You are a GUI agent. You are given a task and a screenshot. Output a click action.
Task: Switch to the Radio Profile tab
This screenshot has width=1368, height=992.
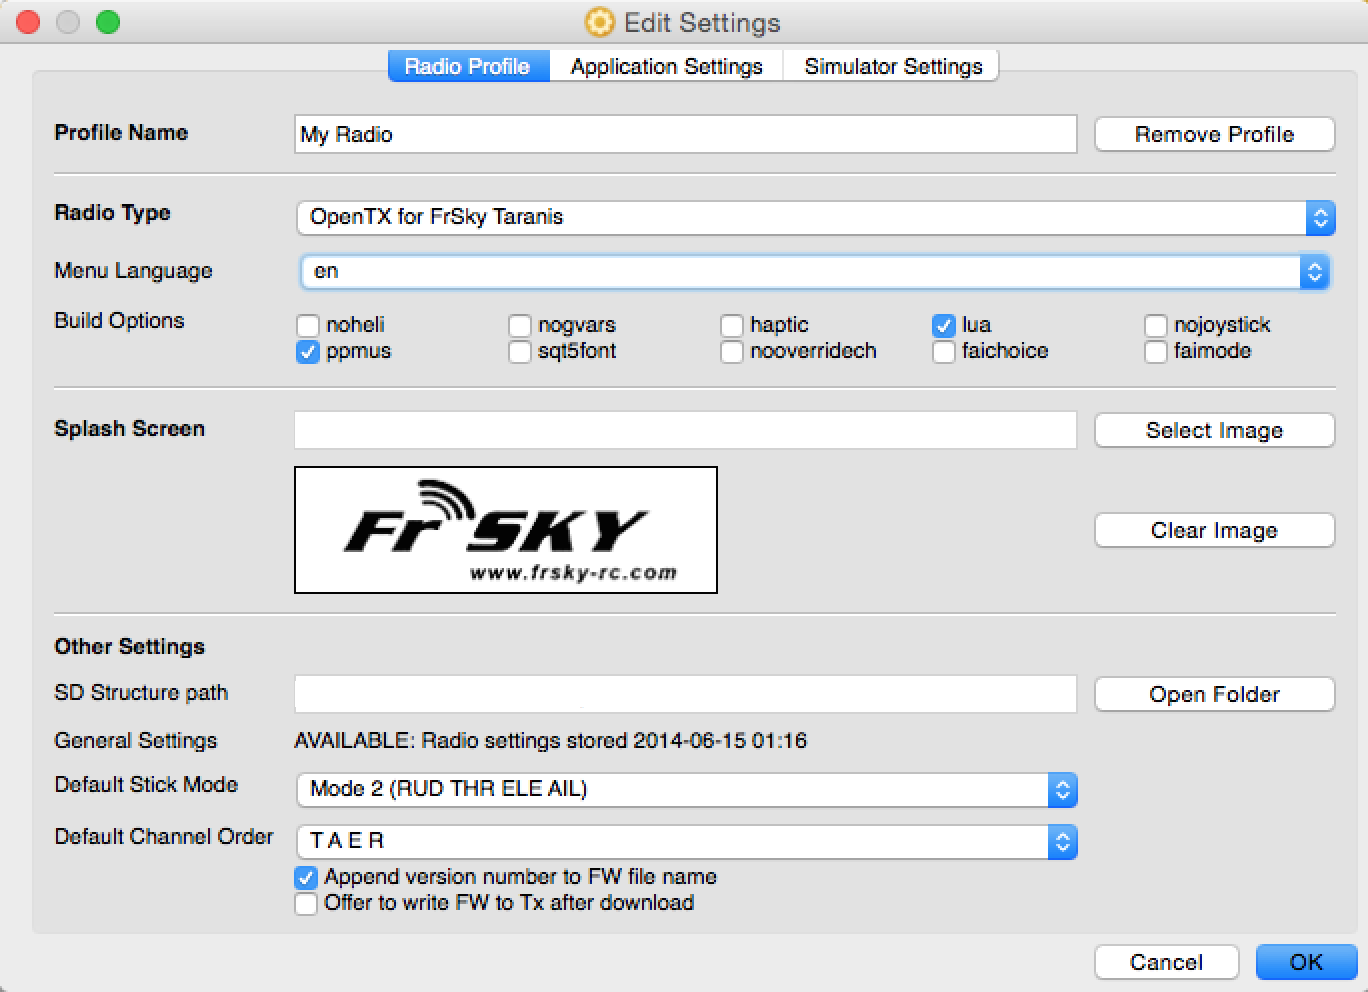click(468, 66)
